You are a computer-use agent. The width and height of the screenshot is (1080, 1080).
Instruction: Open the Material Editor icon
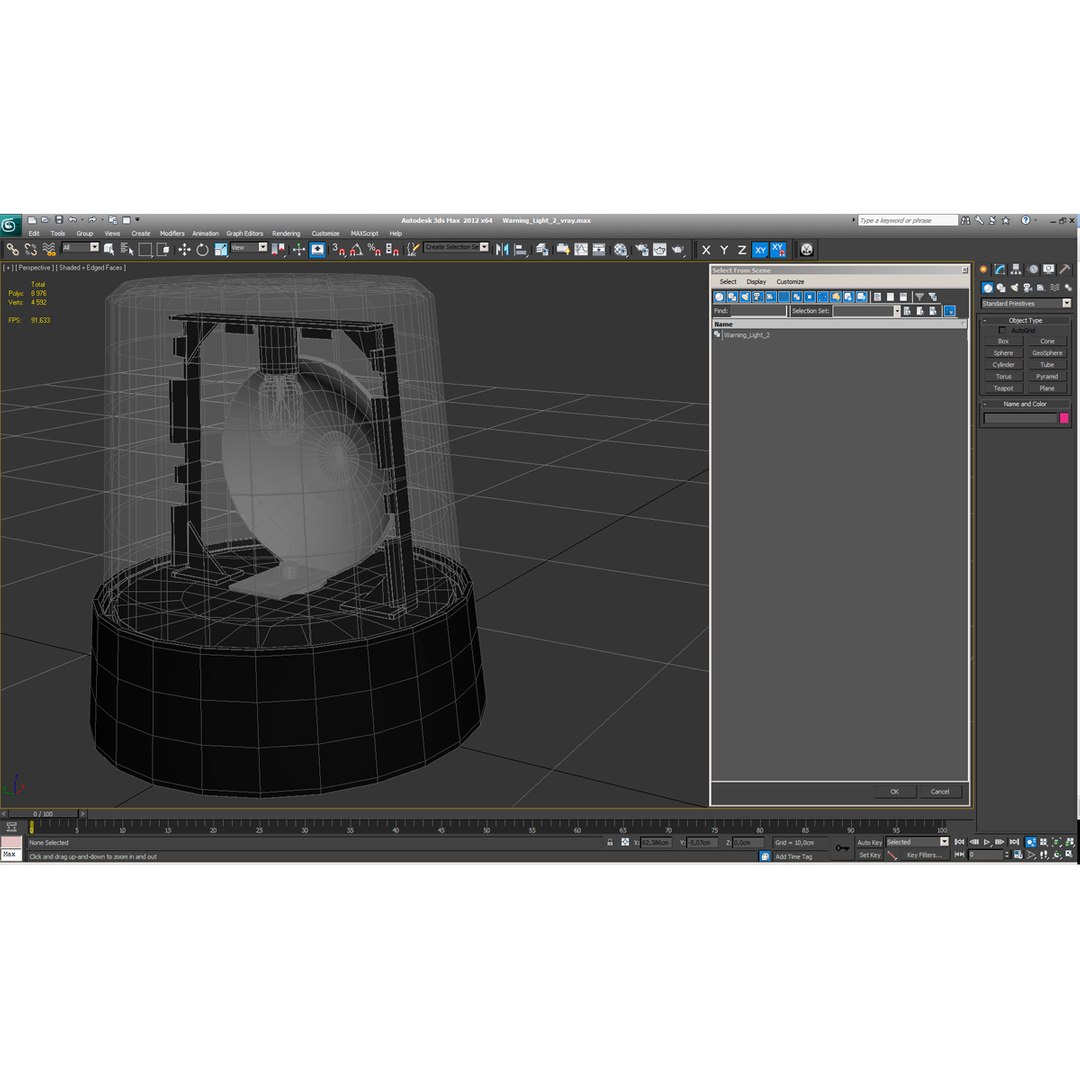621,249
